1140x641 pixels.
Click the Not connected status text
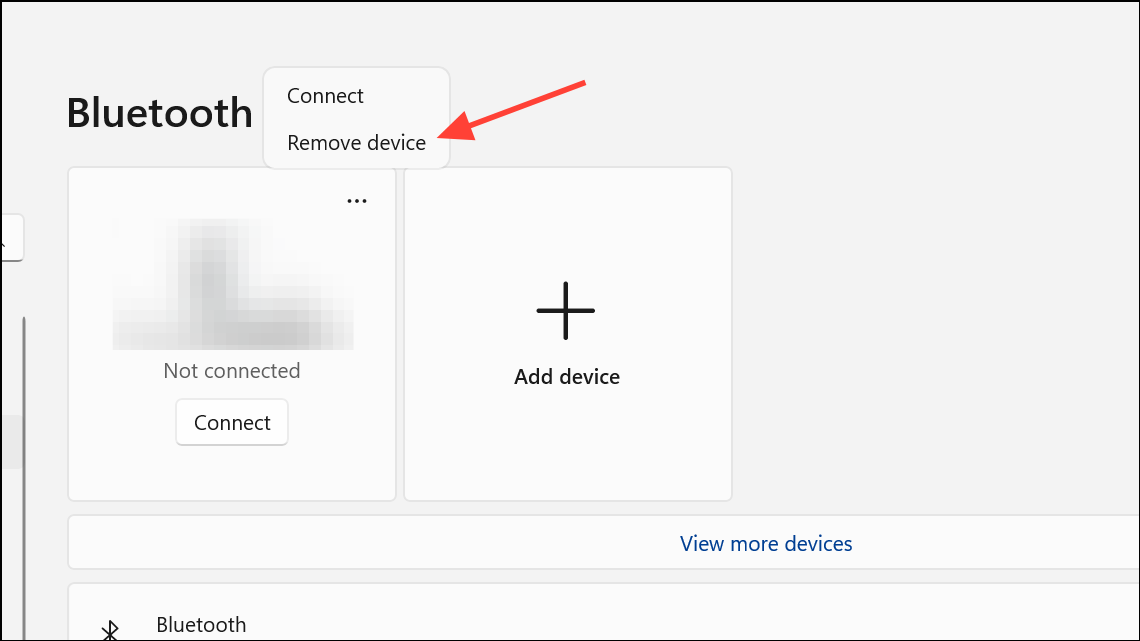coord(232,370)
